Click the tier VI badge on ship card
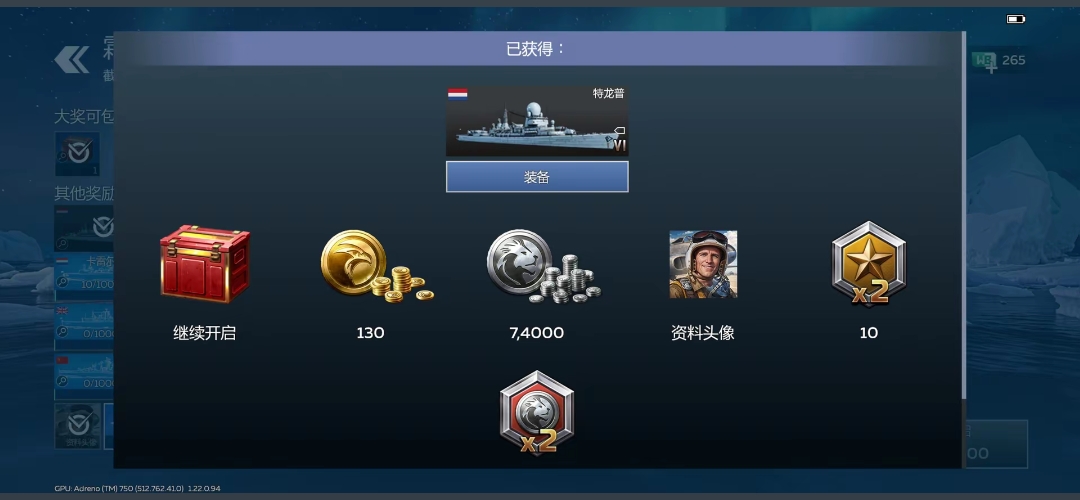 click(x=619, y=145)
